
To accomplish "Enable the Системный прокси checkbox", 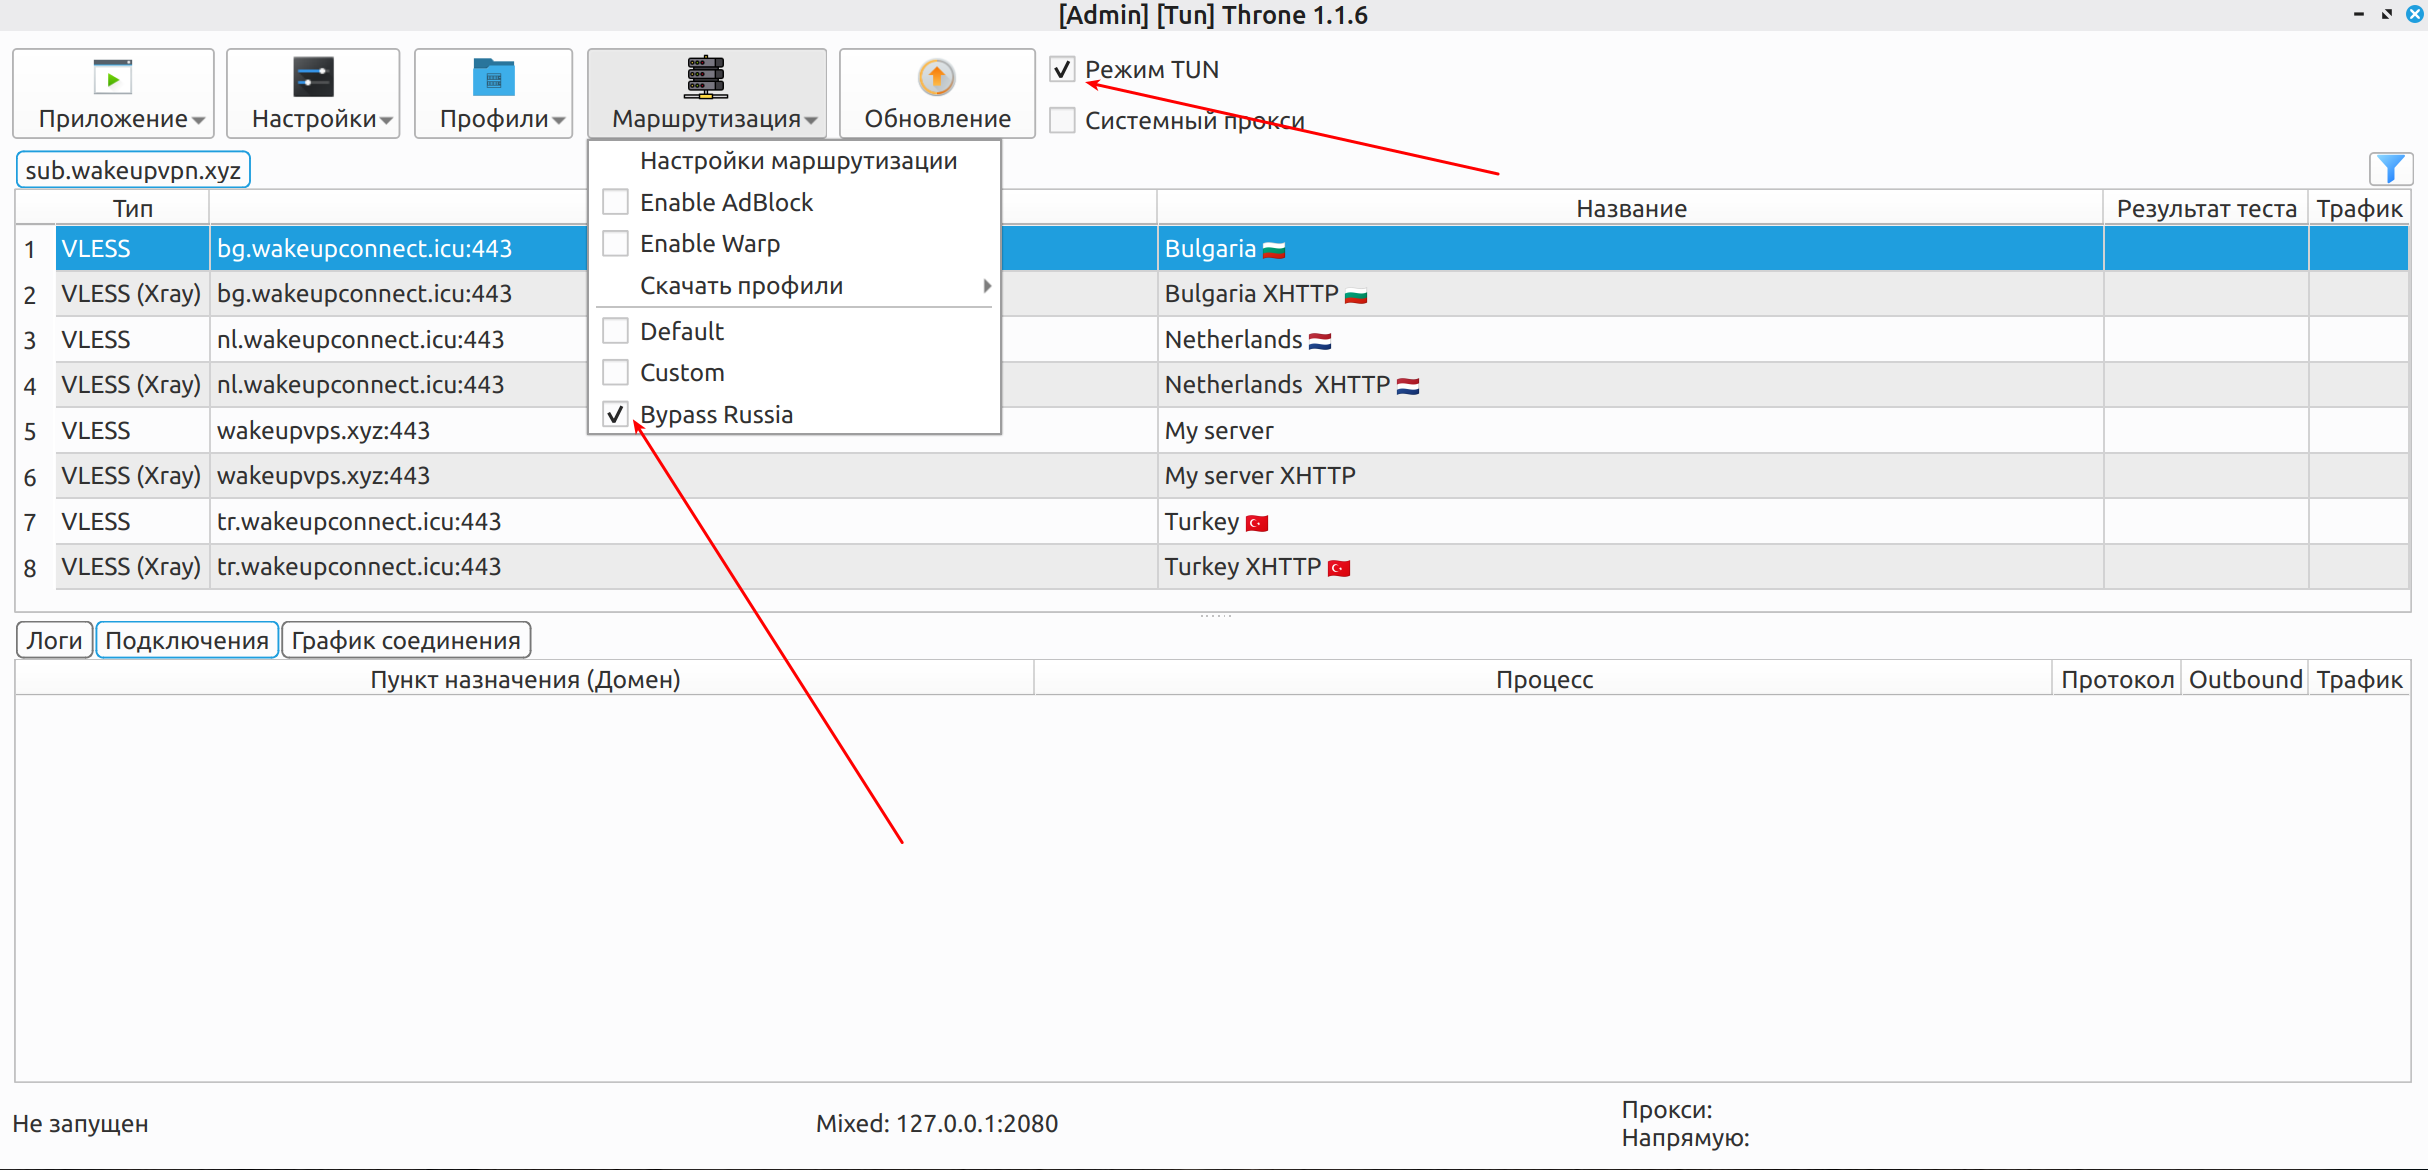I will [1062, 120].
